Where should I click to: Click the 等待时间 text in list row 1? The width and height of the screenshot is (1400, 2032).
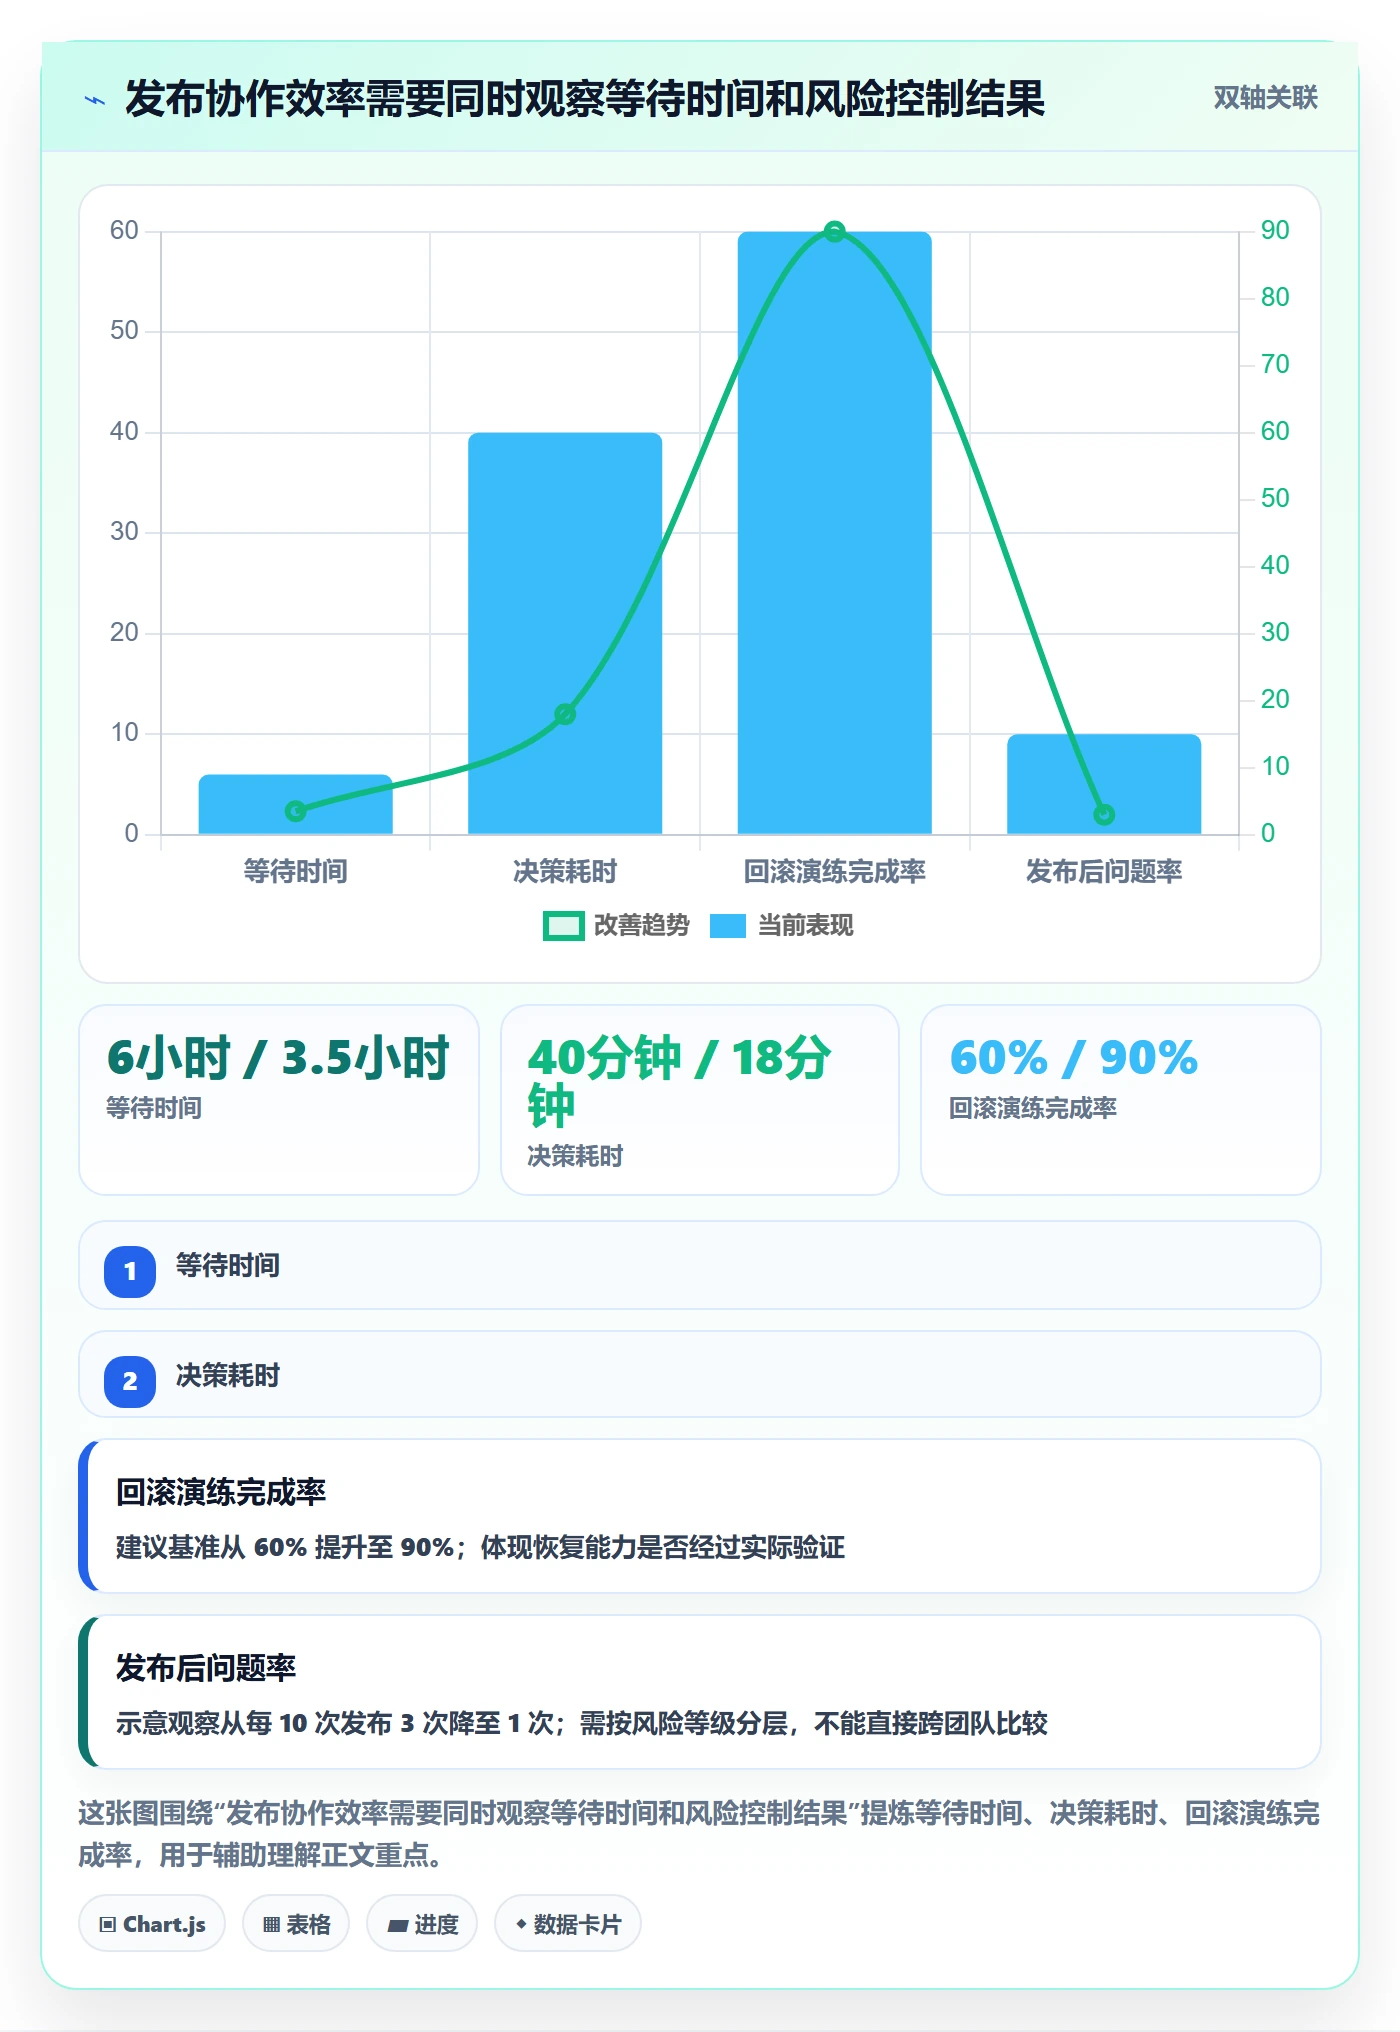click(x=228, y=1266)
